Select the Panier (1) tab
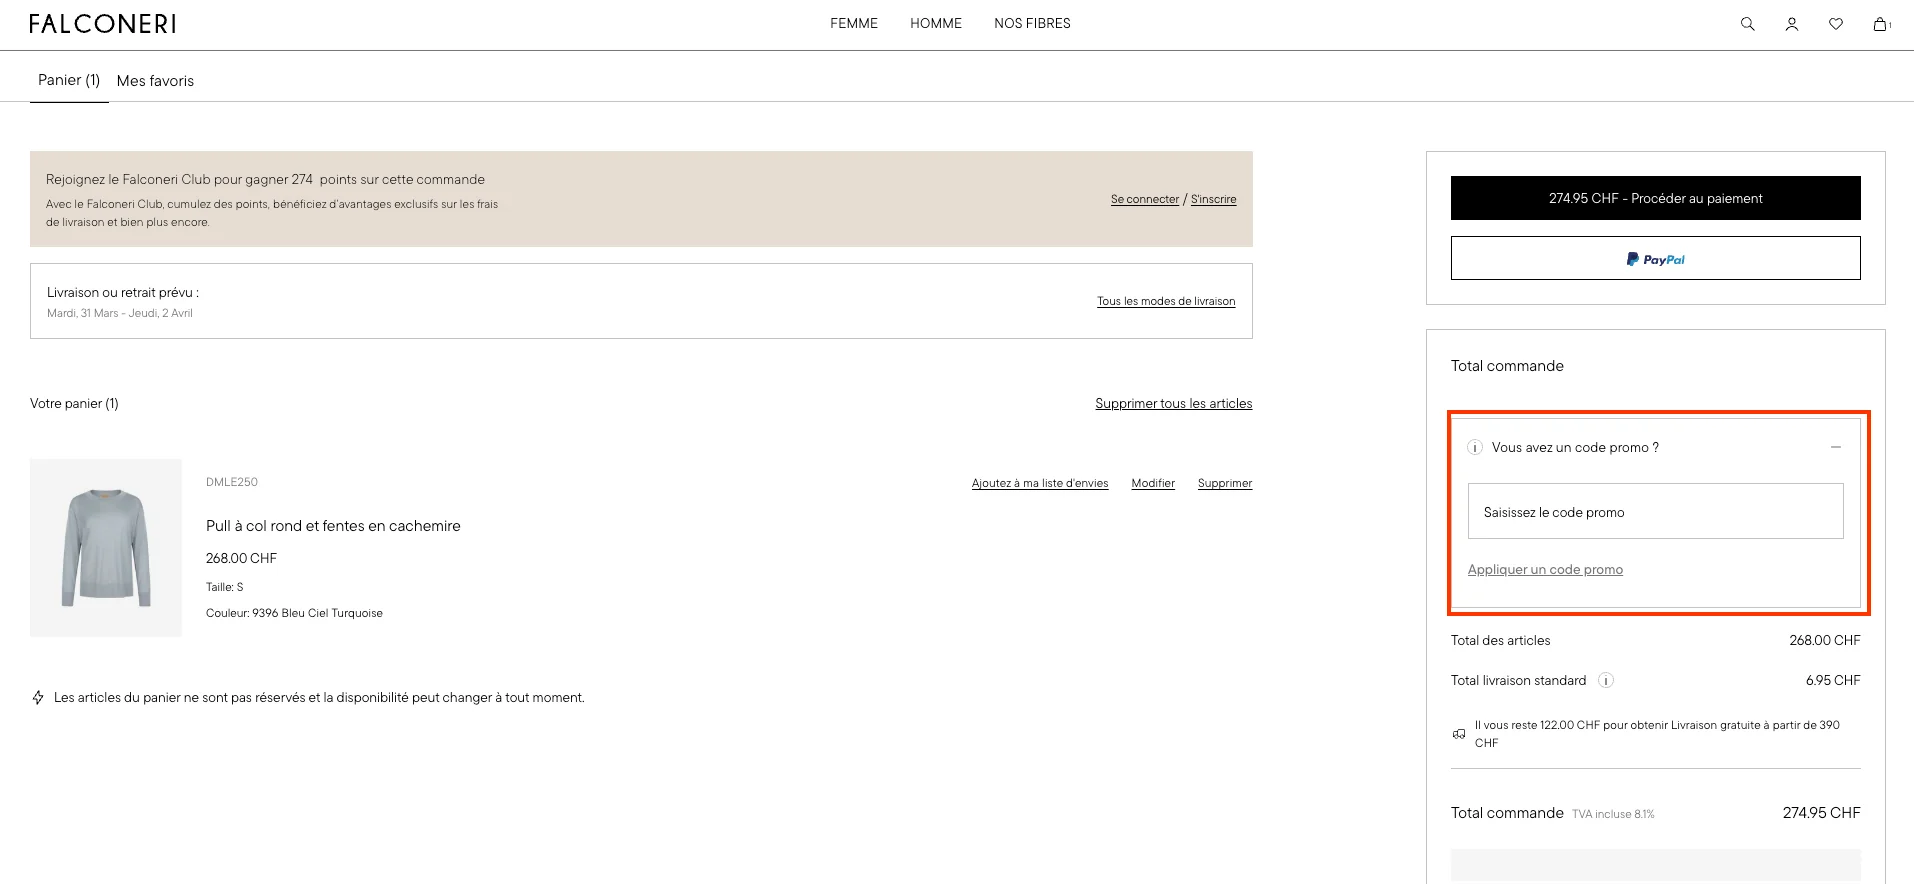 (x=69, y=80)
